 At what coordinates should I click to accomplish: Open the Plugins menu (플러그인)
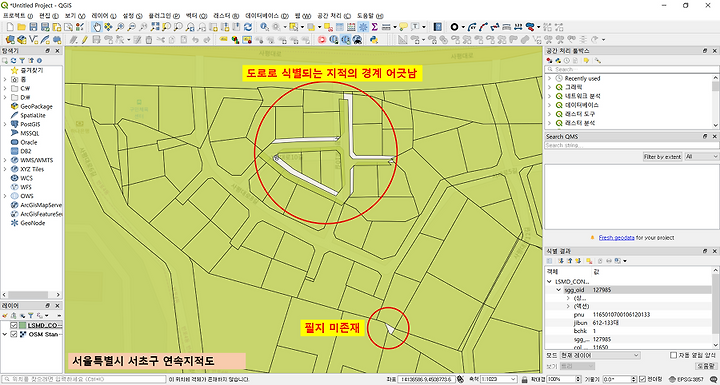pyautogui.click(x=165, y=16)
